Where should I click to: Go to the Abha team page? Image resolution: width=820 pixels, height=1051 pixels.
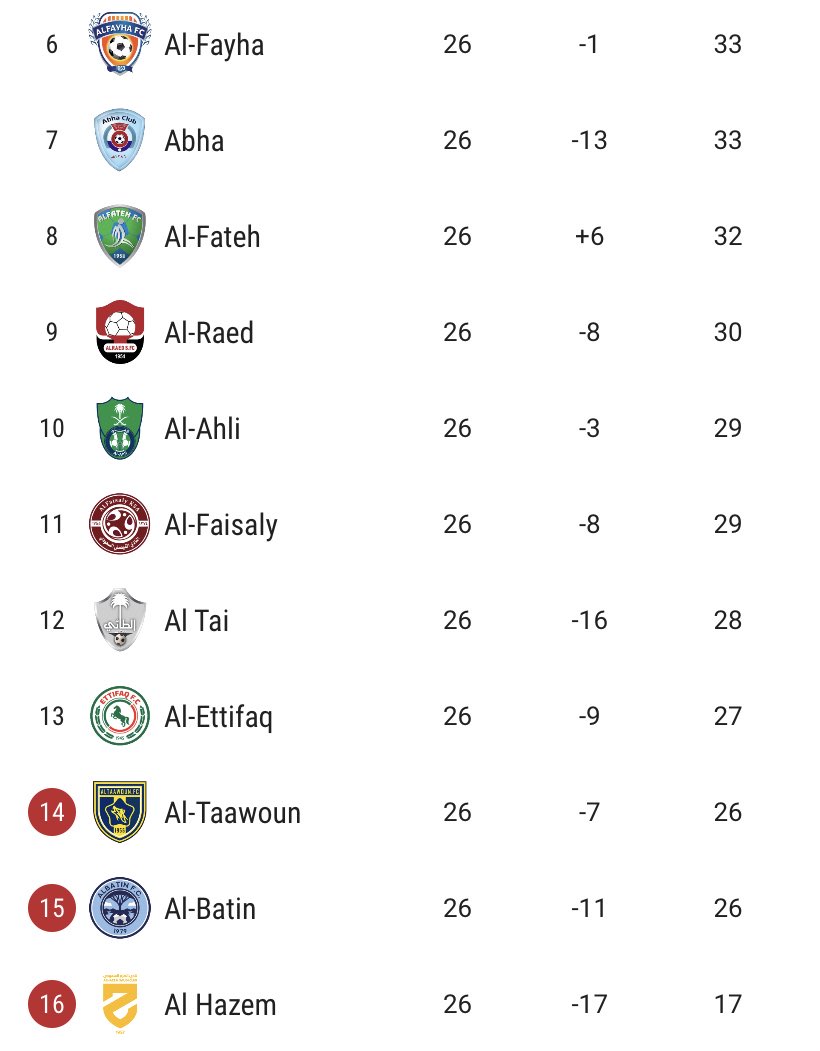[x=194, y=141]
